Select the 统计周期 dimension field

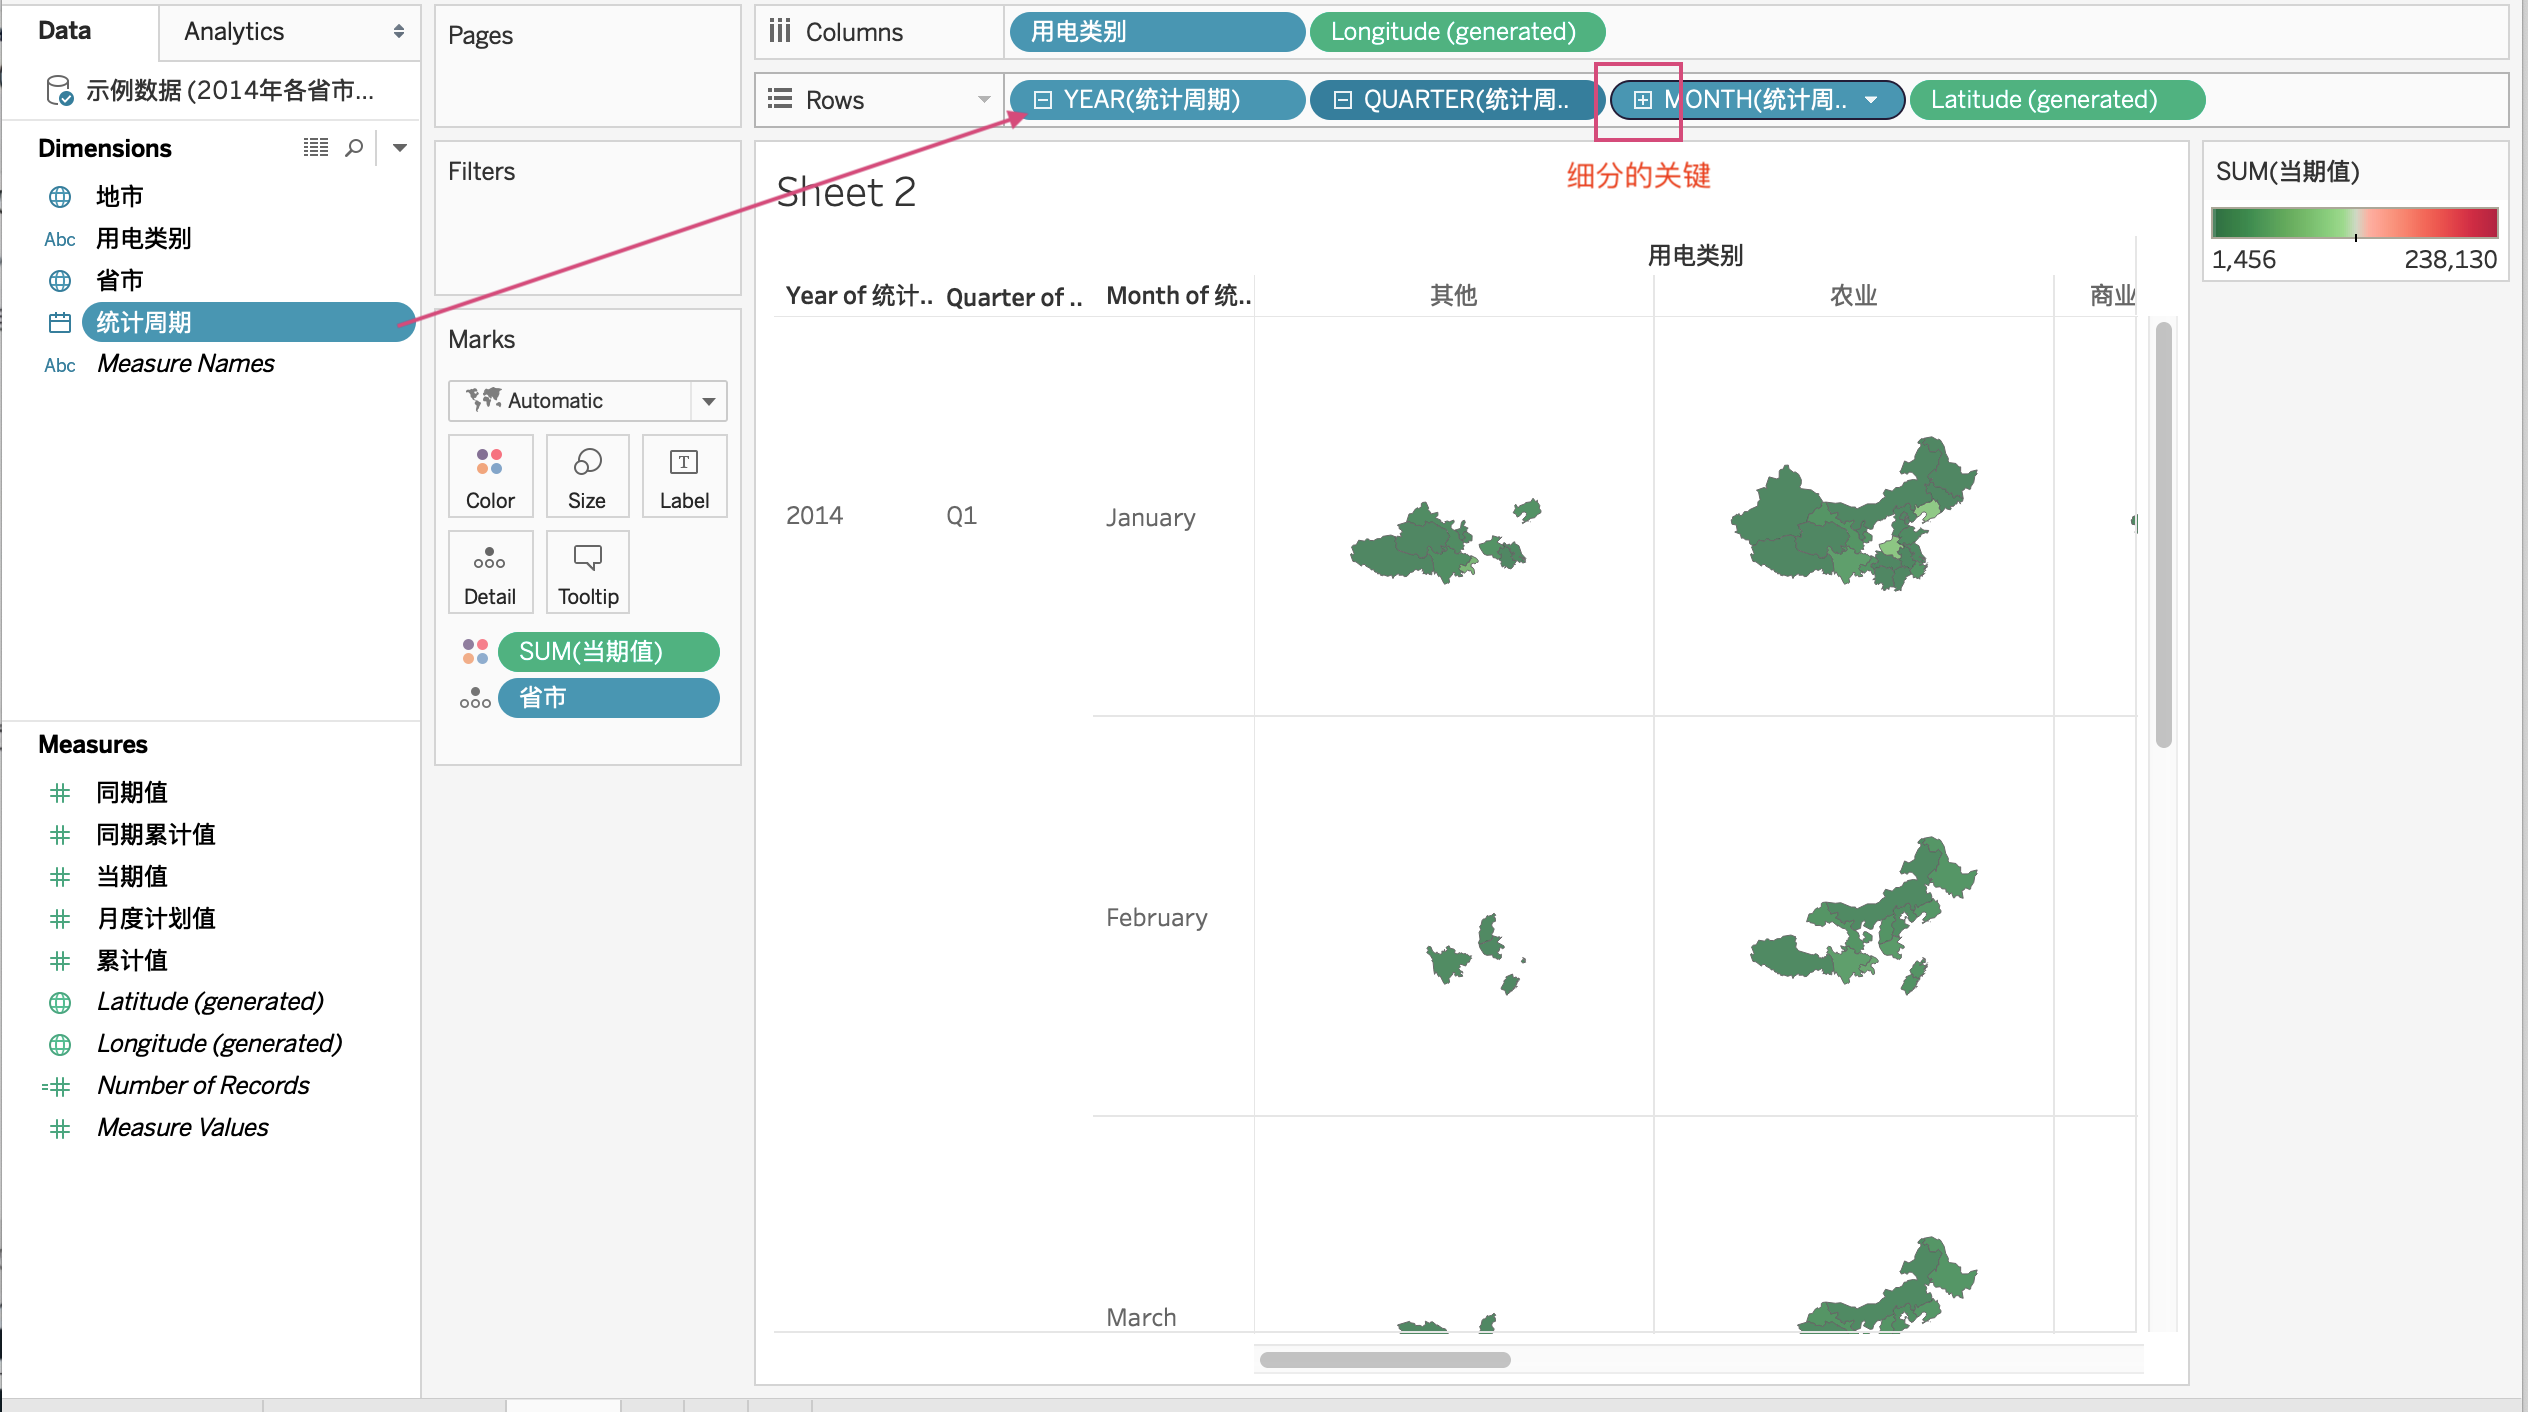click(248, 322)
